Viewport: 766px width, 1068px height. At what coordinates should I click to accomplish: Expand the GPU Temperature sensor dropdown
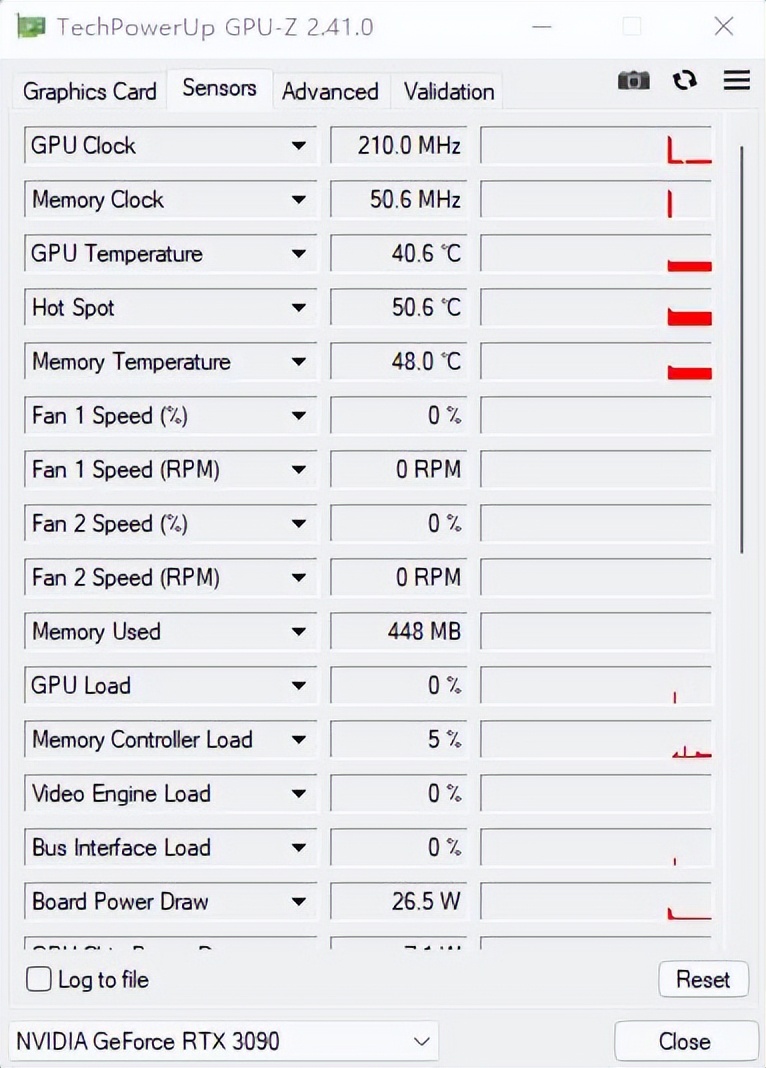298,254
